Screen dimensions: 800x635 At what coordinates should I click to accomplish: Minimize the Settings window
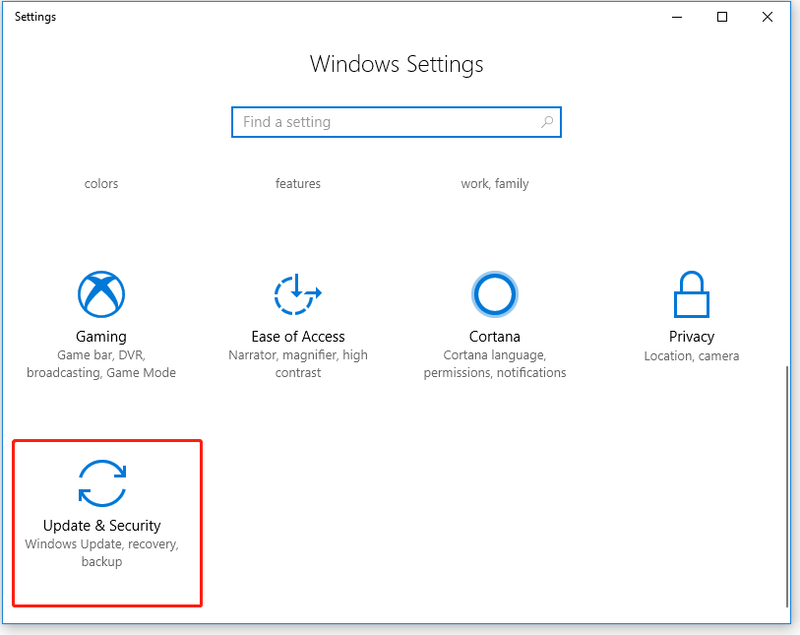click(677, 17)
